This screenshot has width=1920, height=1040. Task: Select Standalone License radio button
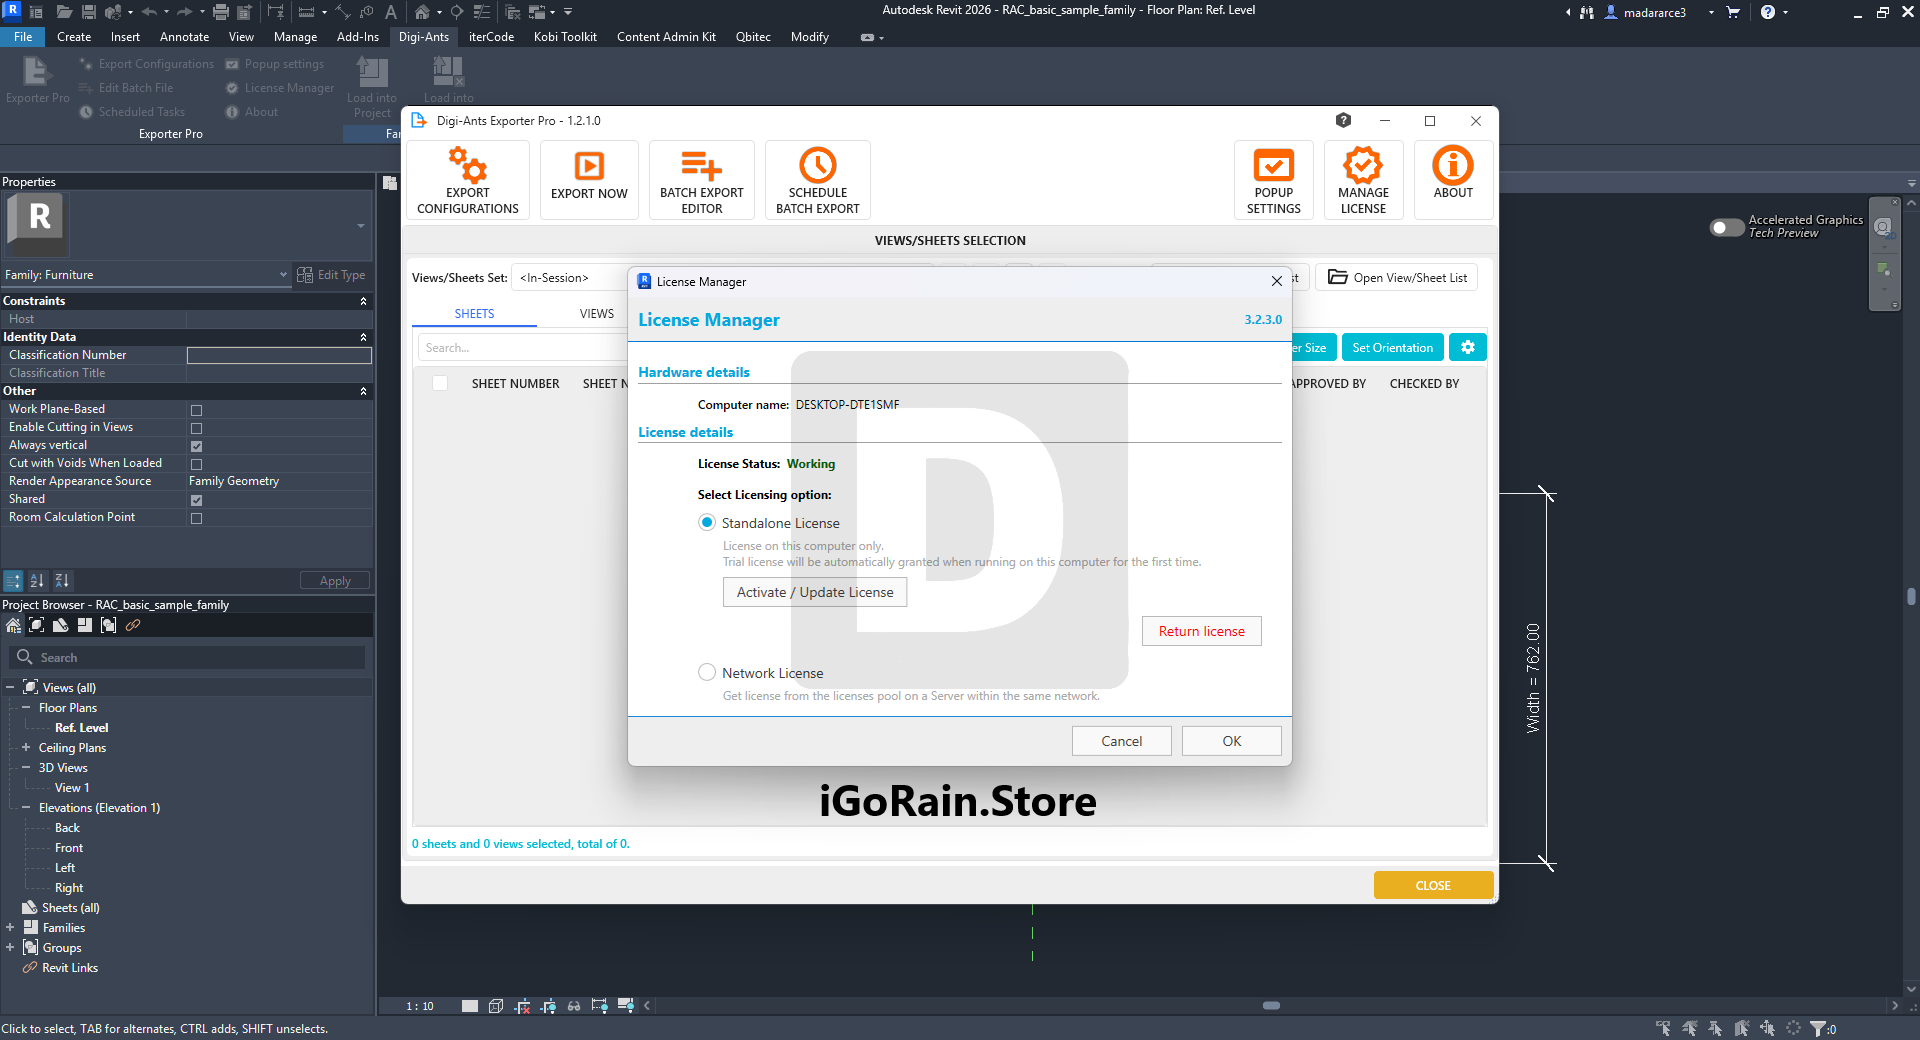click(x=707, y=522)
